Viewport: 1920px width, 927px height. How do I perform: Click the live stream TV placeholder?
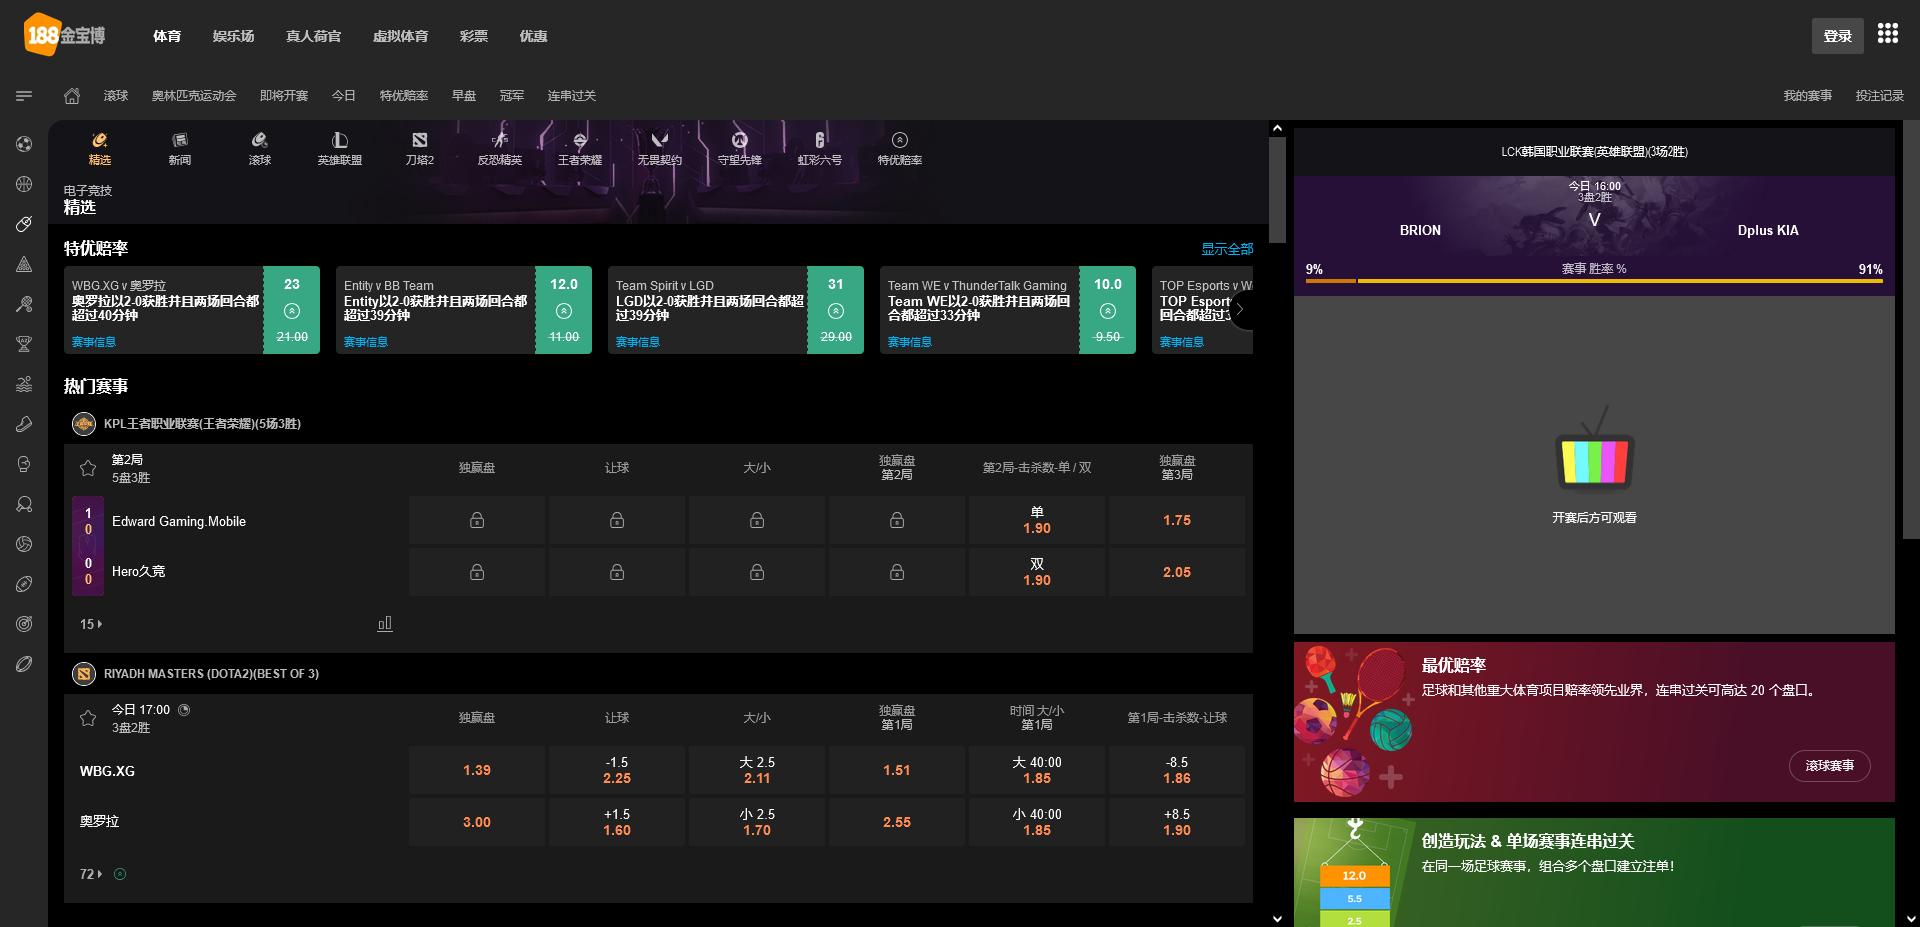tap(1594, 464)
